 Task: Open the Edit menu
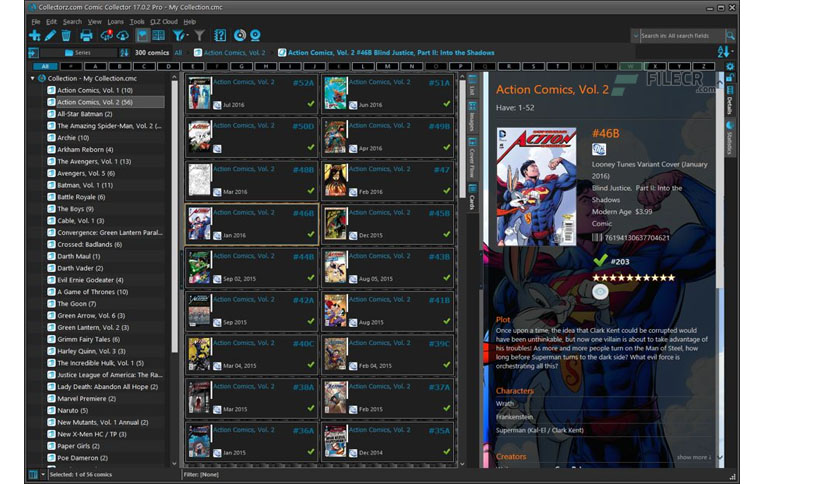(51, 22)
